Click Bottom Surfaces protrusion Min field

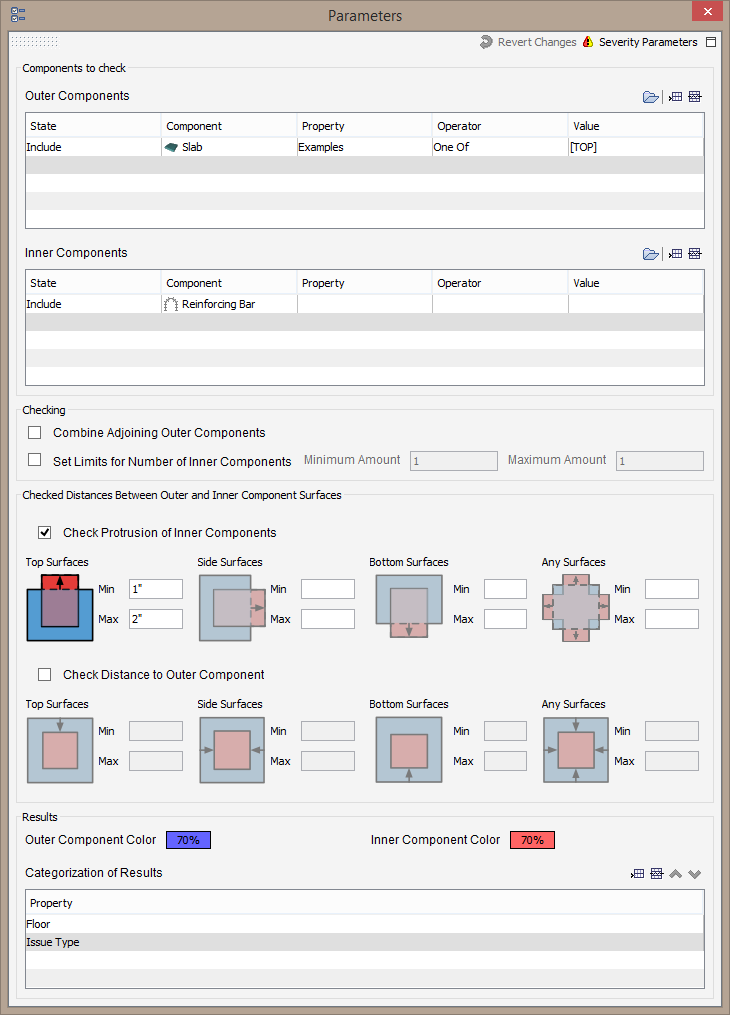[x=505, y=589]
